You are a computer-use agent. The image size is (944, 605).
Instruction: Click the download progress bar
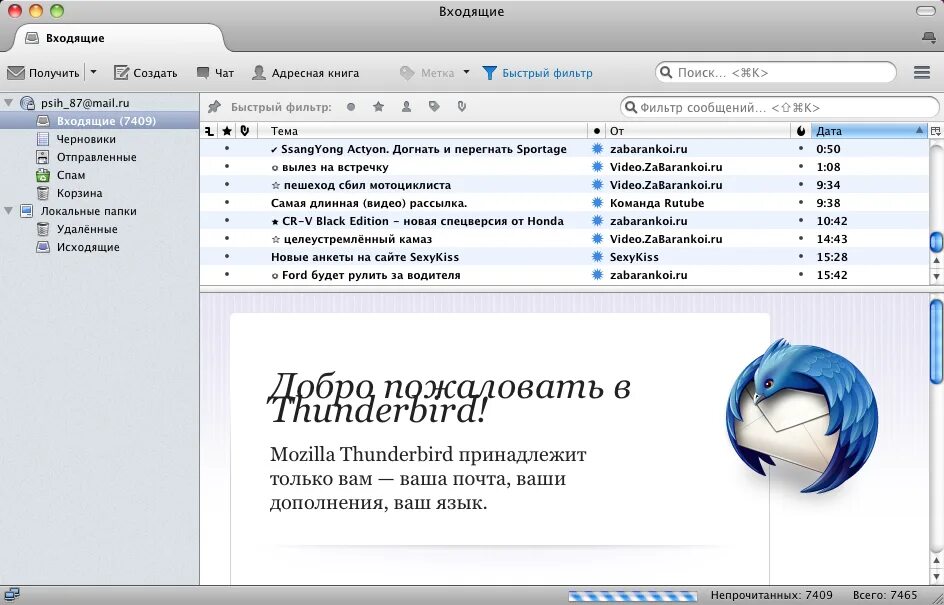point(633,596)
